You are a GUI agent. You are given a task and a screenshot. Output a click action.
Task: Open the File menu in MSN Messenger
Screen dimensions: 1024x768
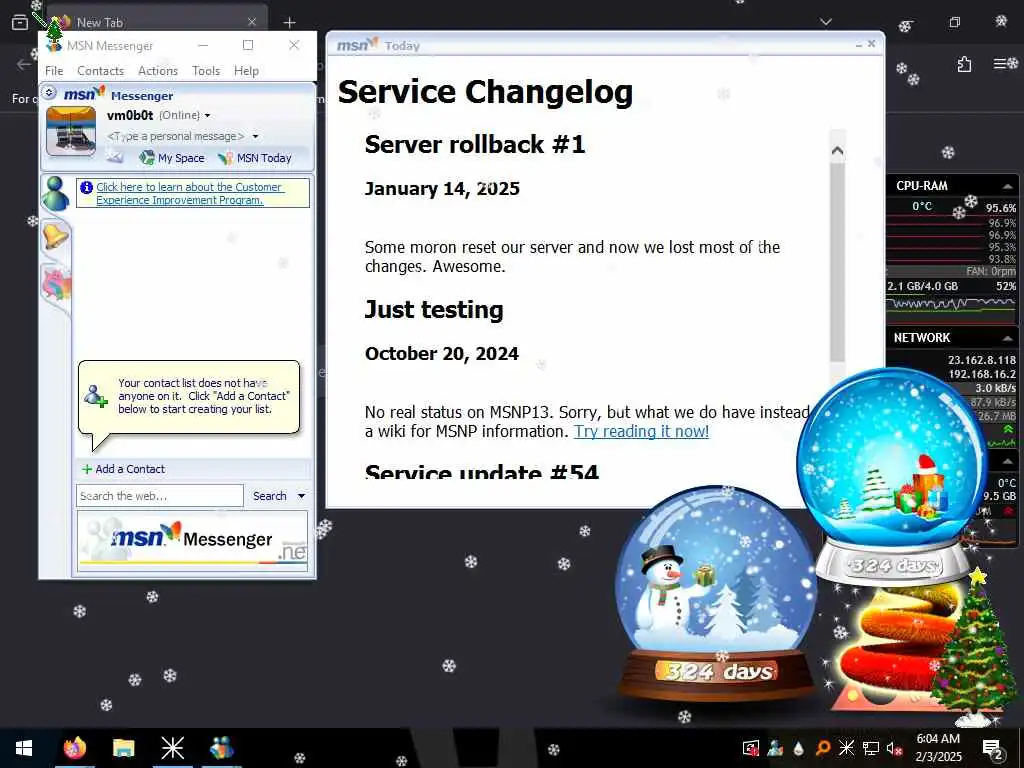coord(54,71)
